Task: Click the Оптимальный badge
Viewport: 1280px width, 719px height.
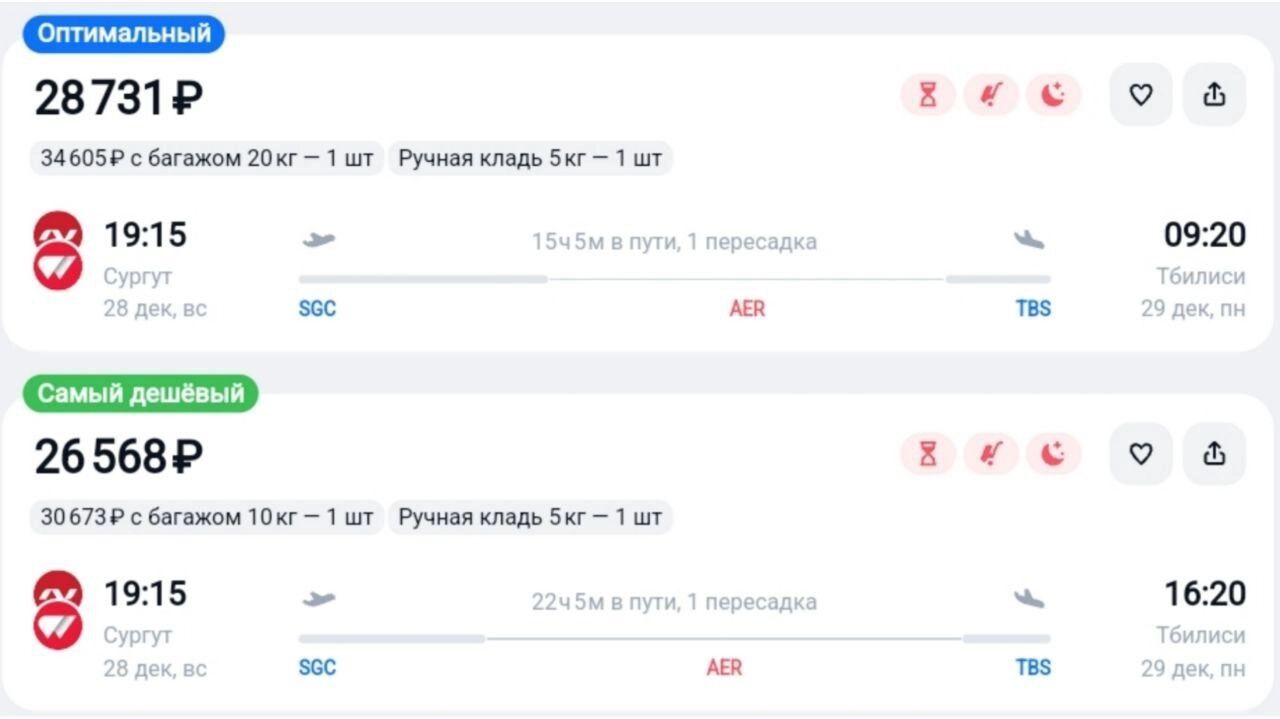Action: pos(124,34)
